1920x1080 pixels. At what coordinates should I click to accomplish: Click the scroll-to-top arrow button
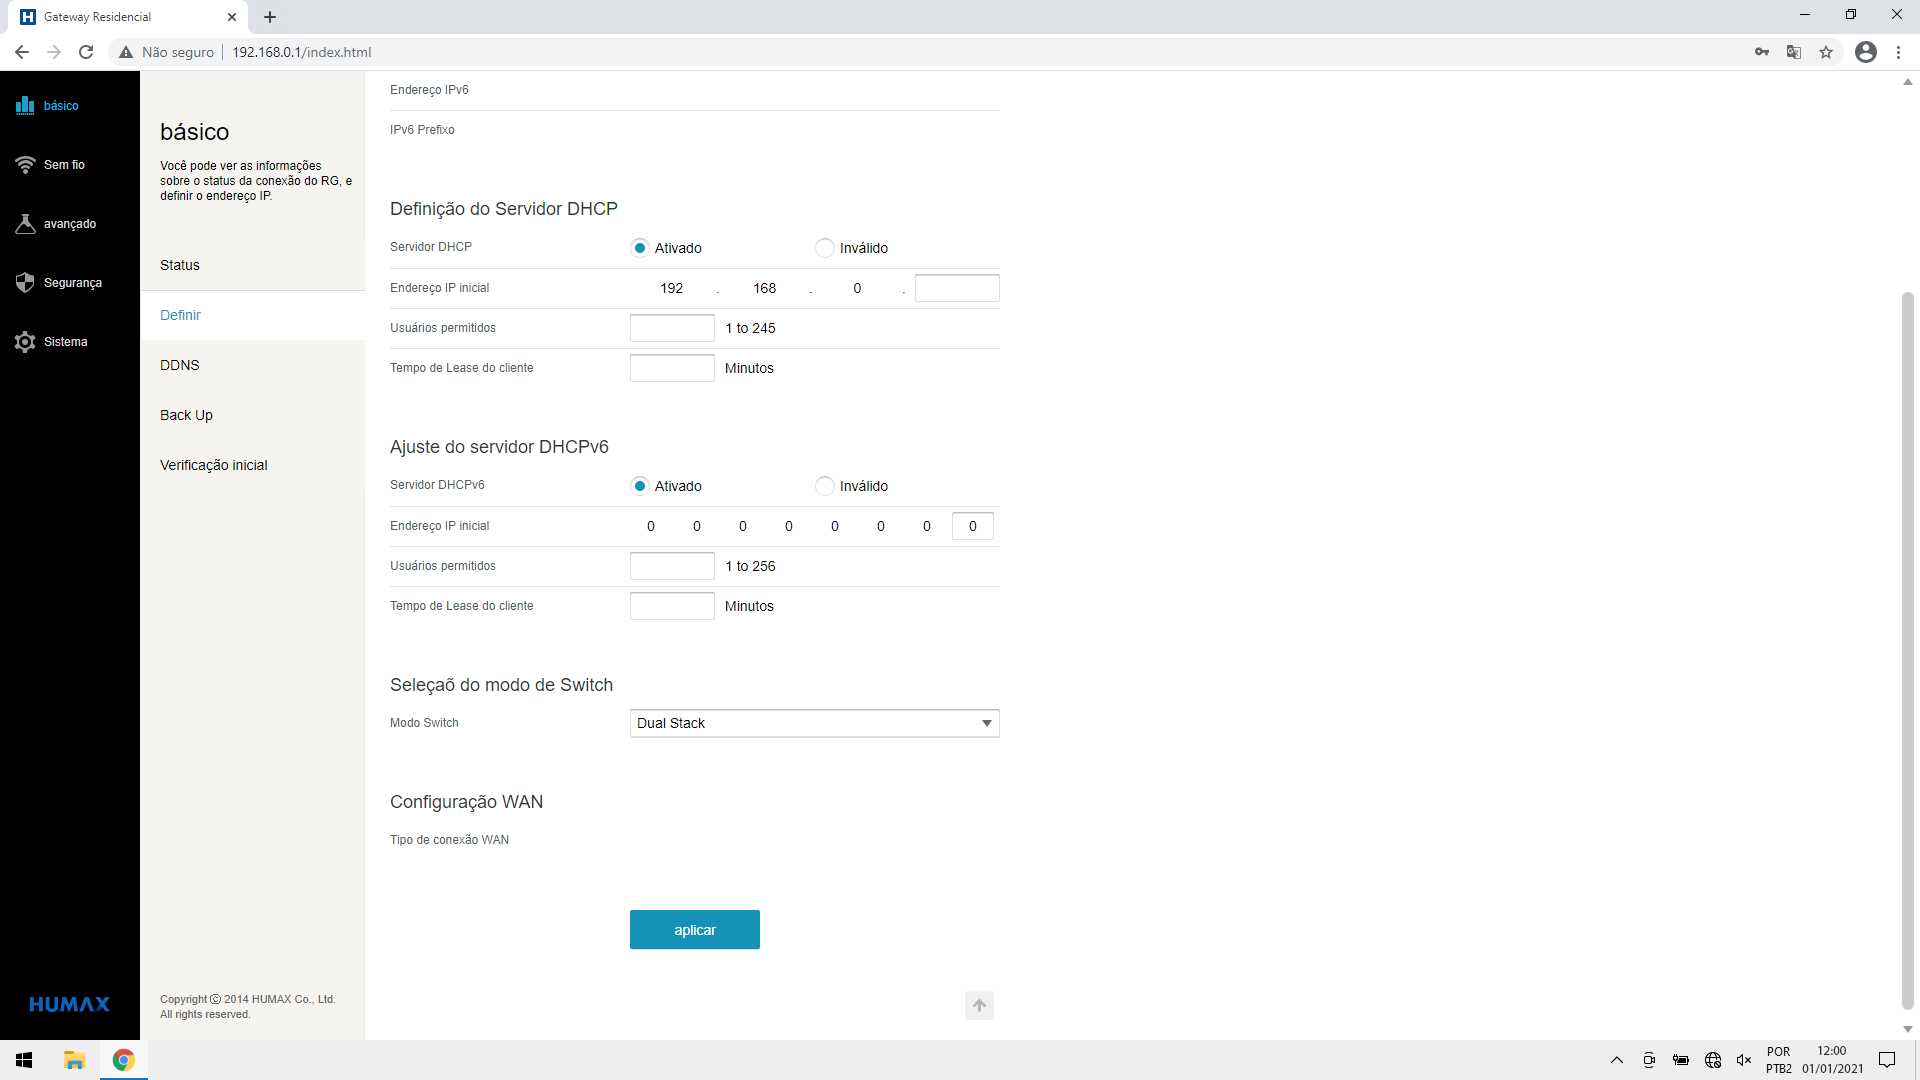pos(979,1005)
